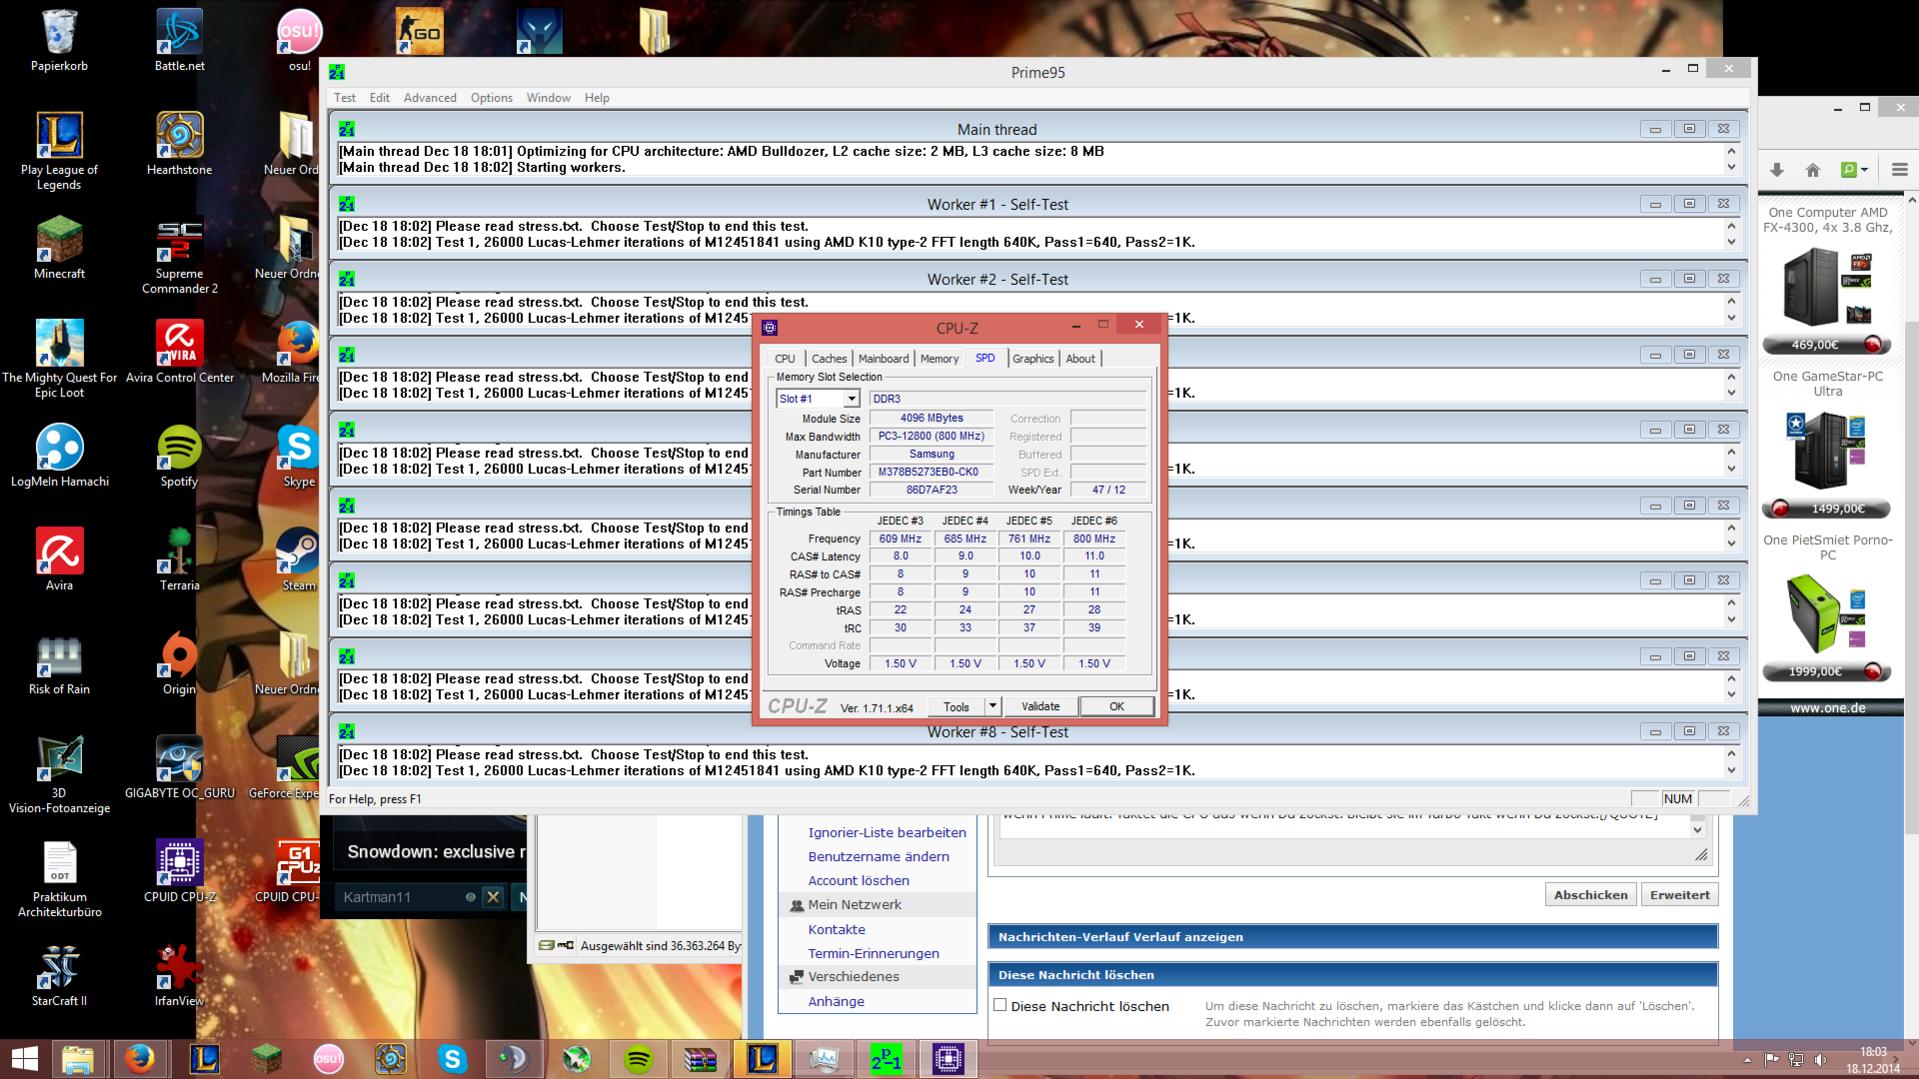Screen dimensions: 1919x1079
Task: Click the Validate button in CPU-Z
Action: (1040, 706)
